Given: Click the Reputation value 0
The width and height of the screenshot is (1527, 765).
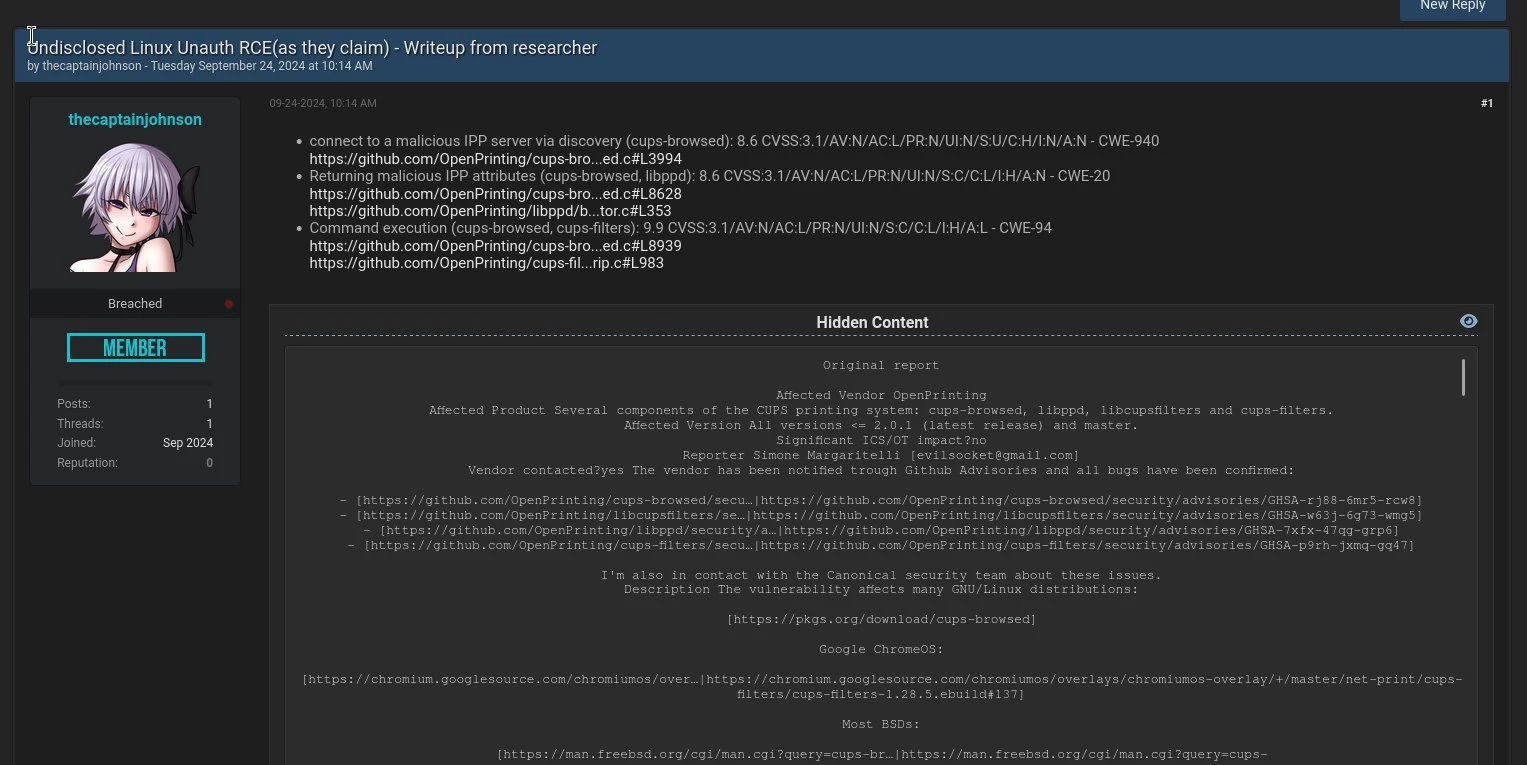Looking at the screenshot, I should [209, 462].
